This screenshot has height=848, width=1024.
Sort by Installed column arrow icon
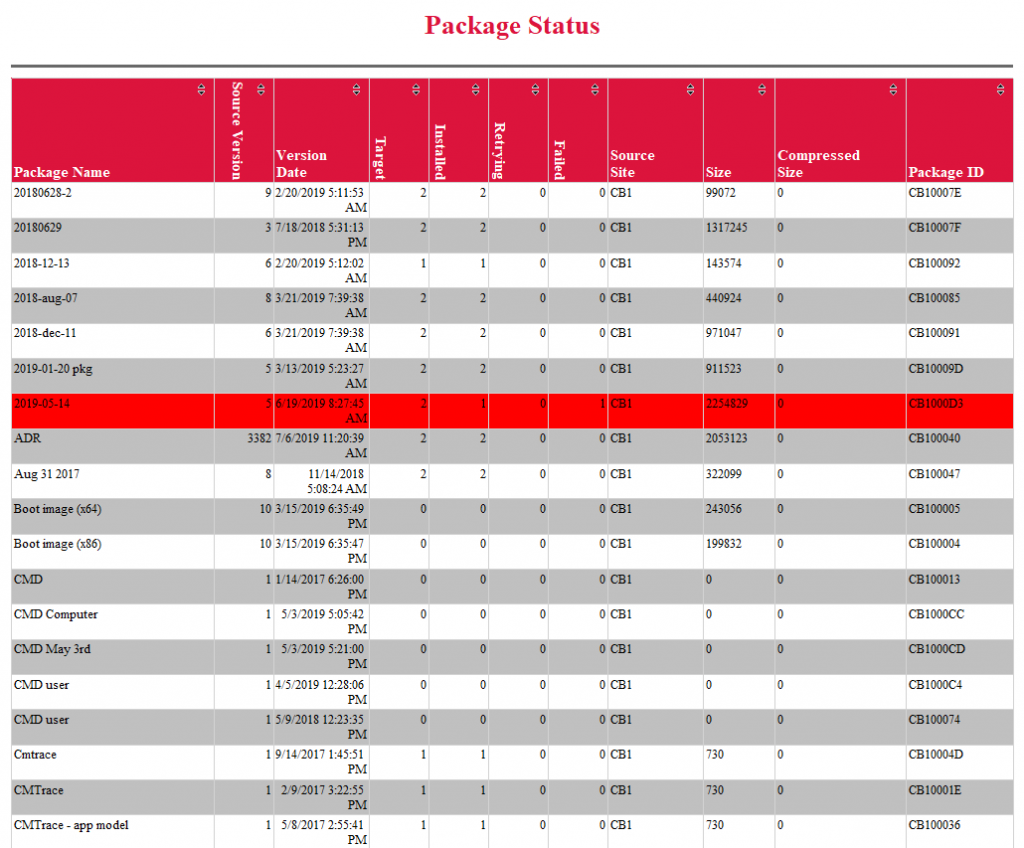[x=475, y=90]
